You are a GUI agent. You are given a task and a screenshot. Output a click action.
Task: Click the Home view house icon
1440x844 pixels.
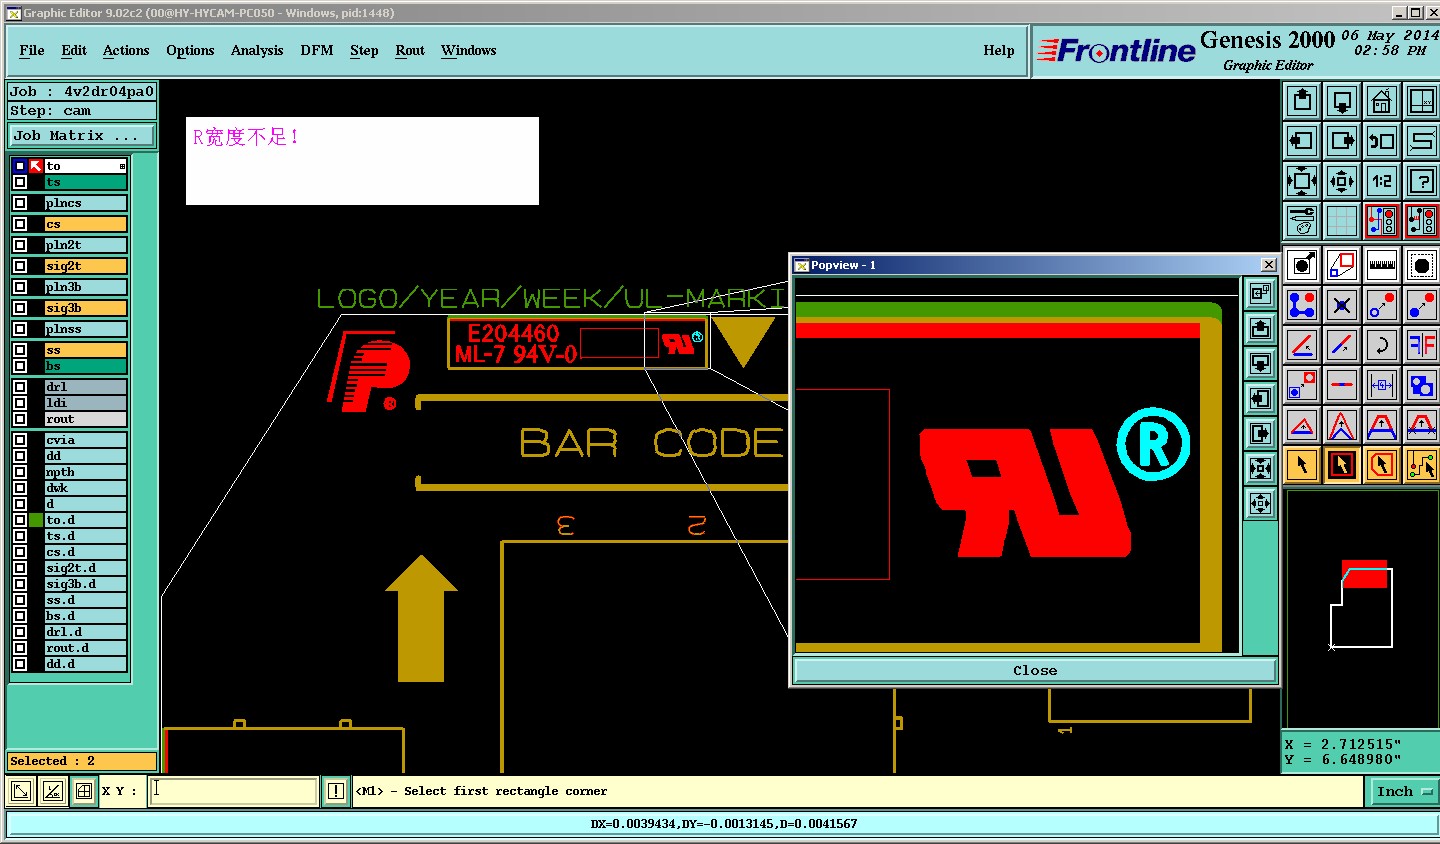pyautogui.click(x=1382, y=101)
